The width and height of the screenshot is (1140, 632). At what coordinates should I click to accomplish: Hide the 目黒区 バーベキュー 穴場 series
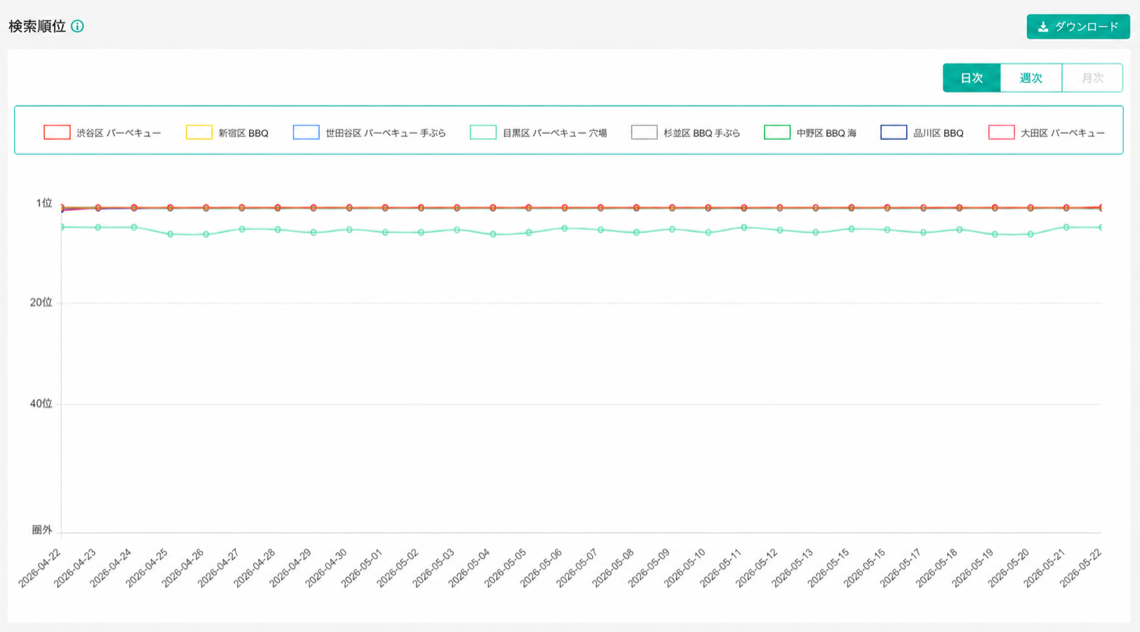point(538,132)
